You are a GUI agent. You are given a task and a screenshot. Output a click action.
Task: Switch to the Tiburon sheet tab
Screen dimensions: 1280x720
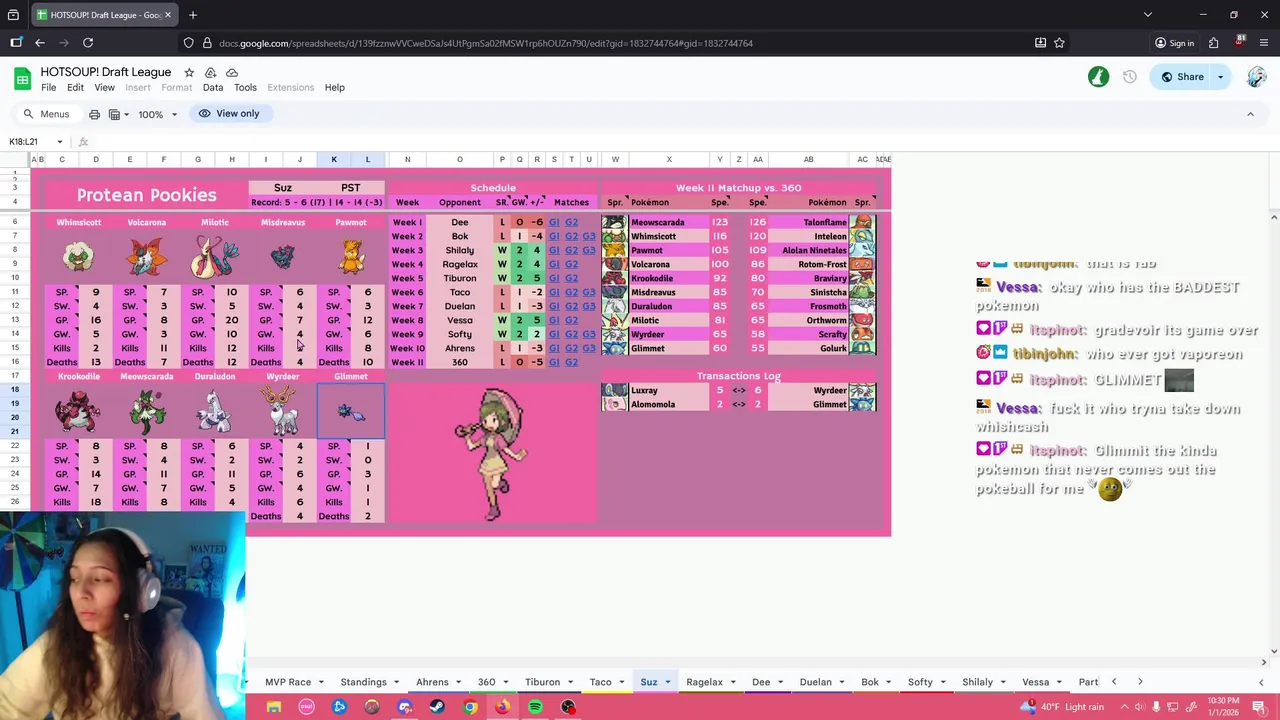click(x=542, y=682)
